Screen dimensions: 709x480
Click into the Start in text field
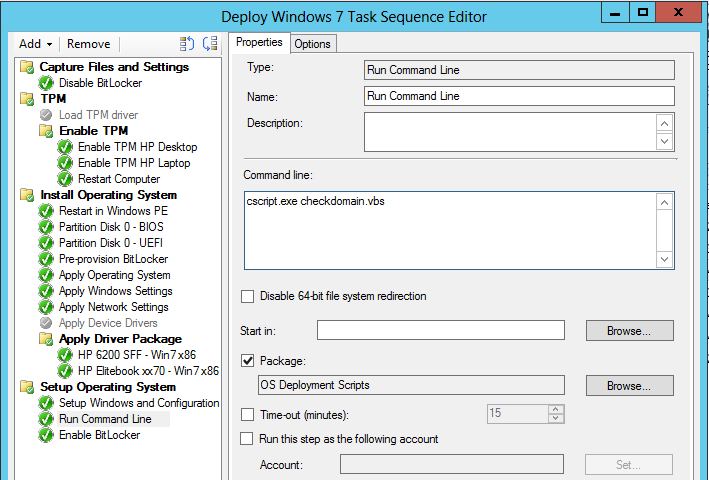coord(440,330)
